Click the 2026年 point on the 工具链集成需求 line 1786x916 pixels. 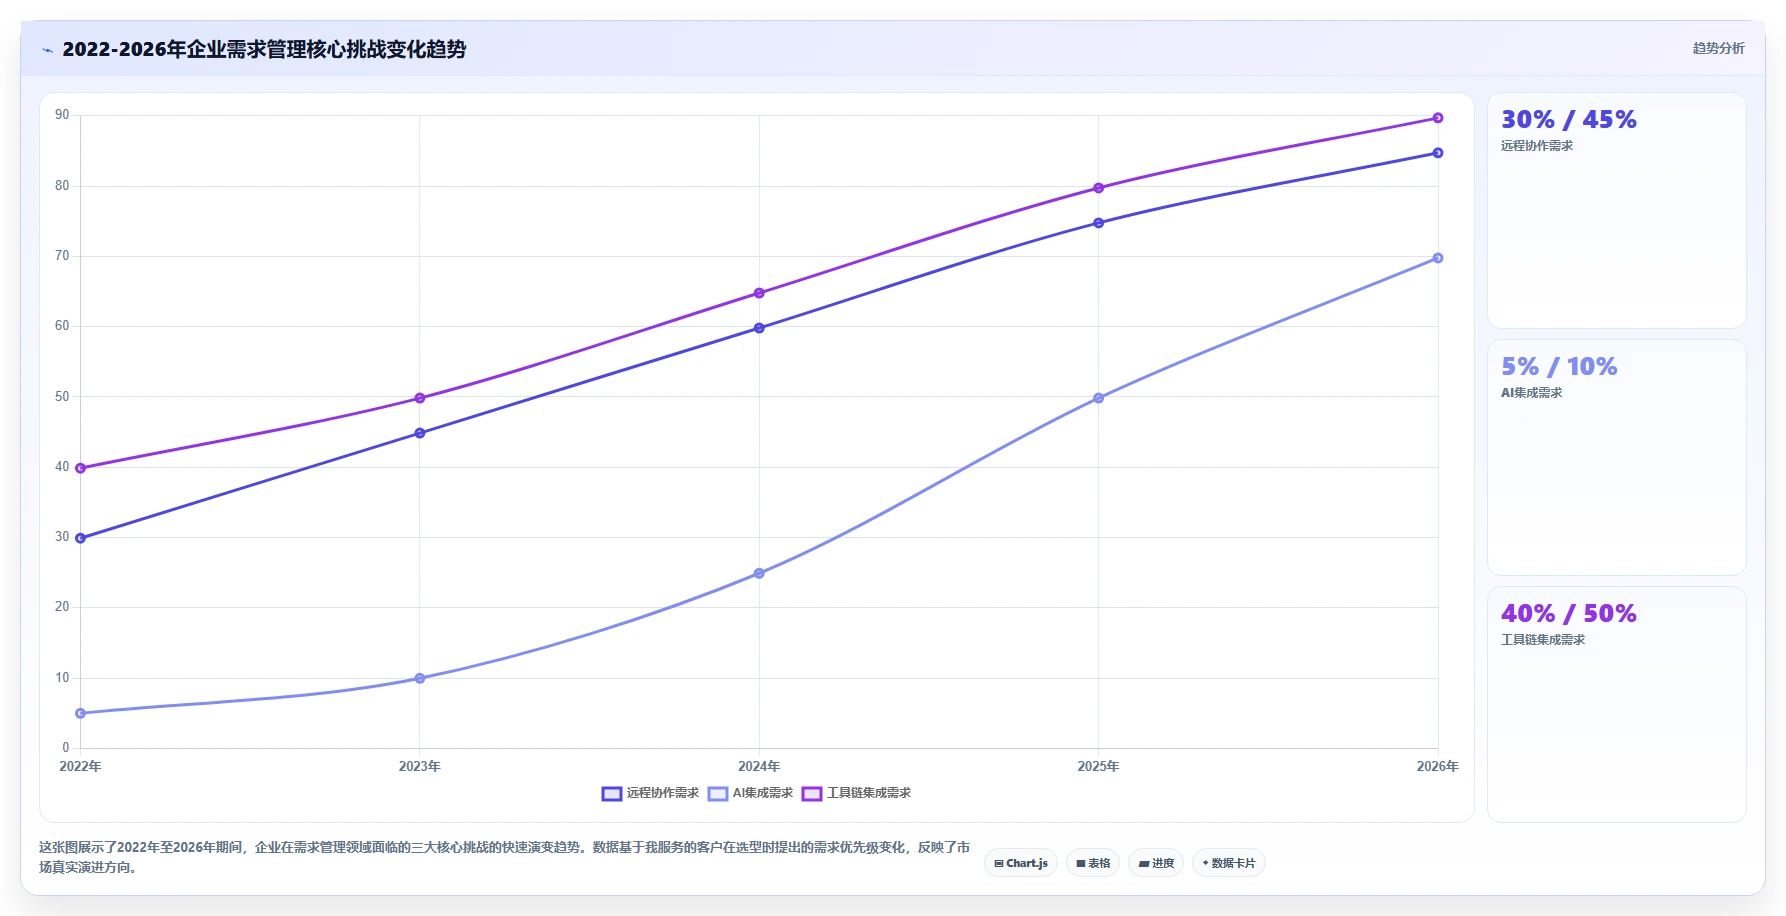click(x=1438, y=118)
